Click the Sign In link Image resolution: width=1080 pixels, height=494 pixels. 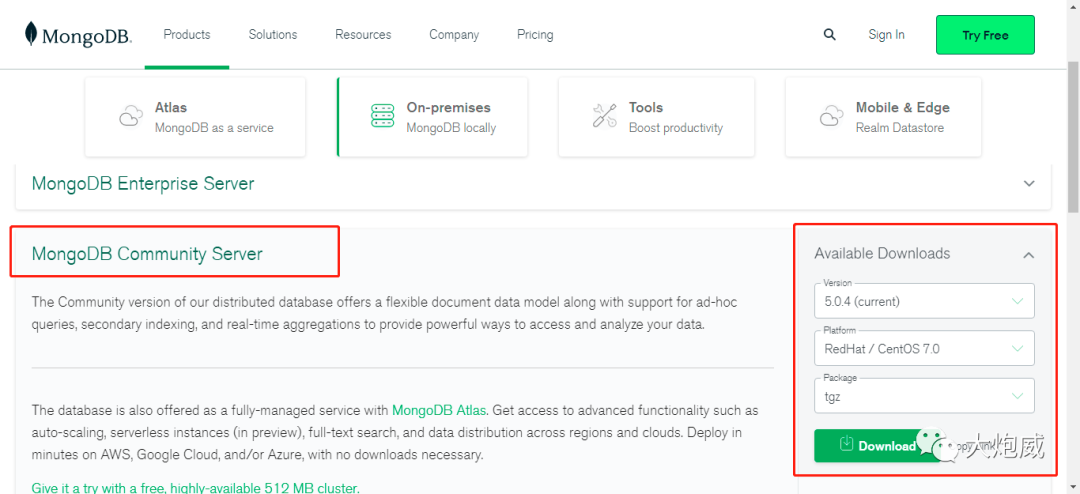(886, 35)
